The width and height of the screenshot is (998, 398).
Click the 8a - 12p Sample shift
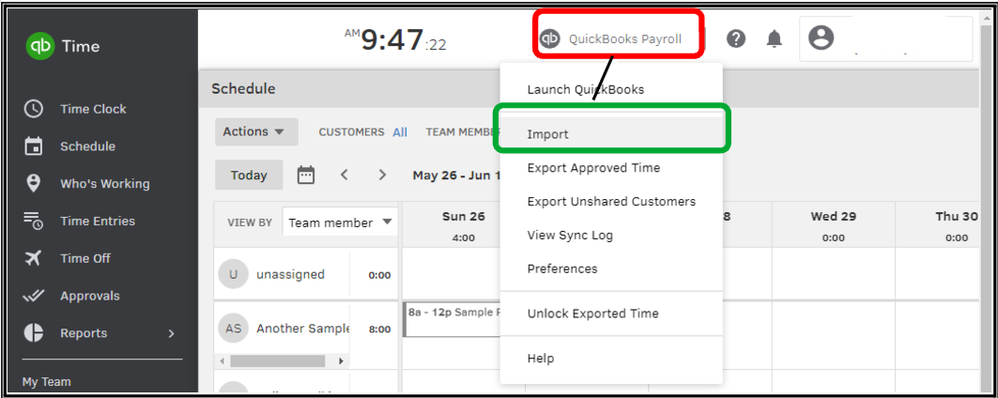tap(453, 319)
